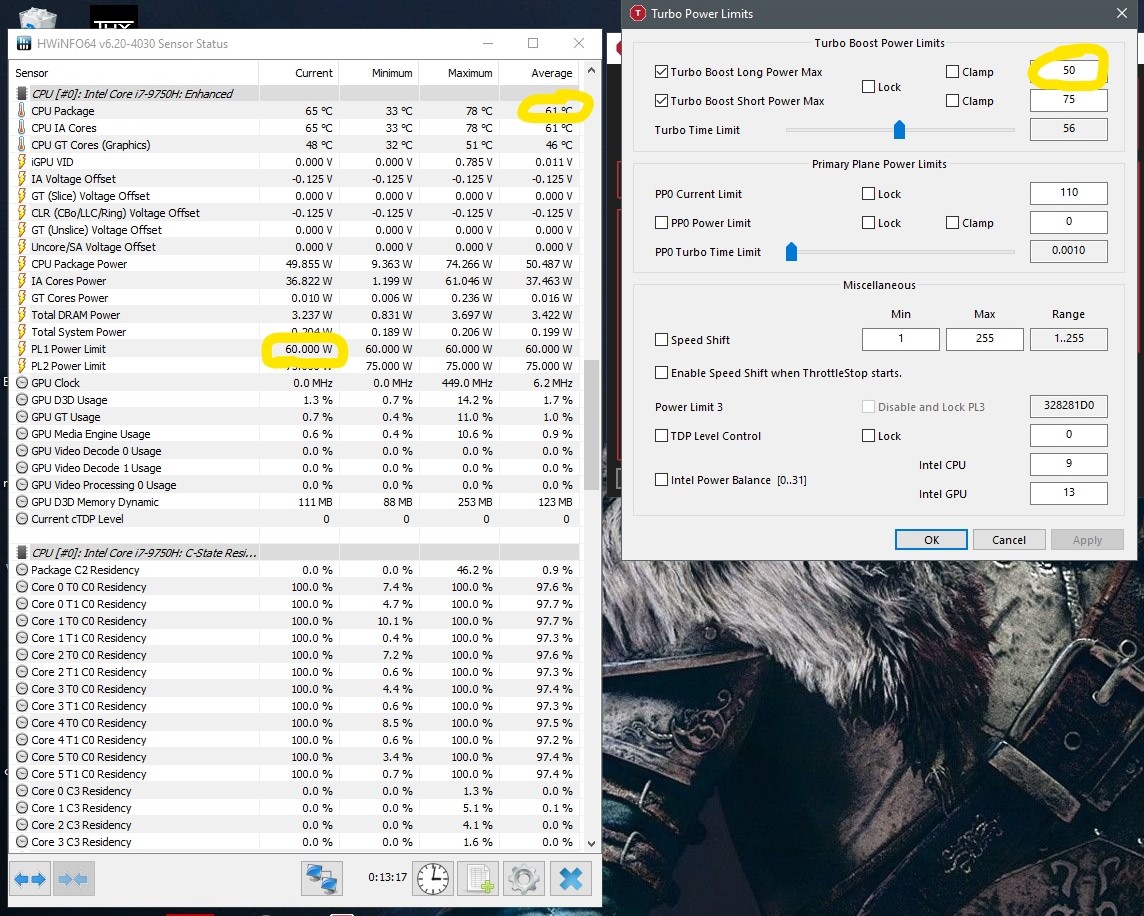The height and width of the screenshot is (916, 1144).
Task: Click the iGPU VID lightning icon
Action: click(22, 161)
